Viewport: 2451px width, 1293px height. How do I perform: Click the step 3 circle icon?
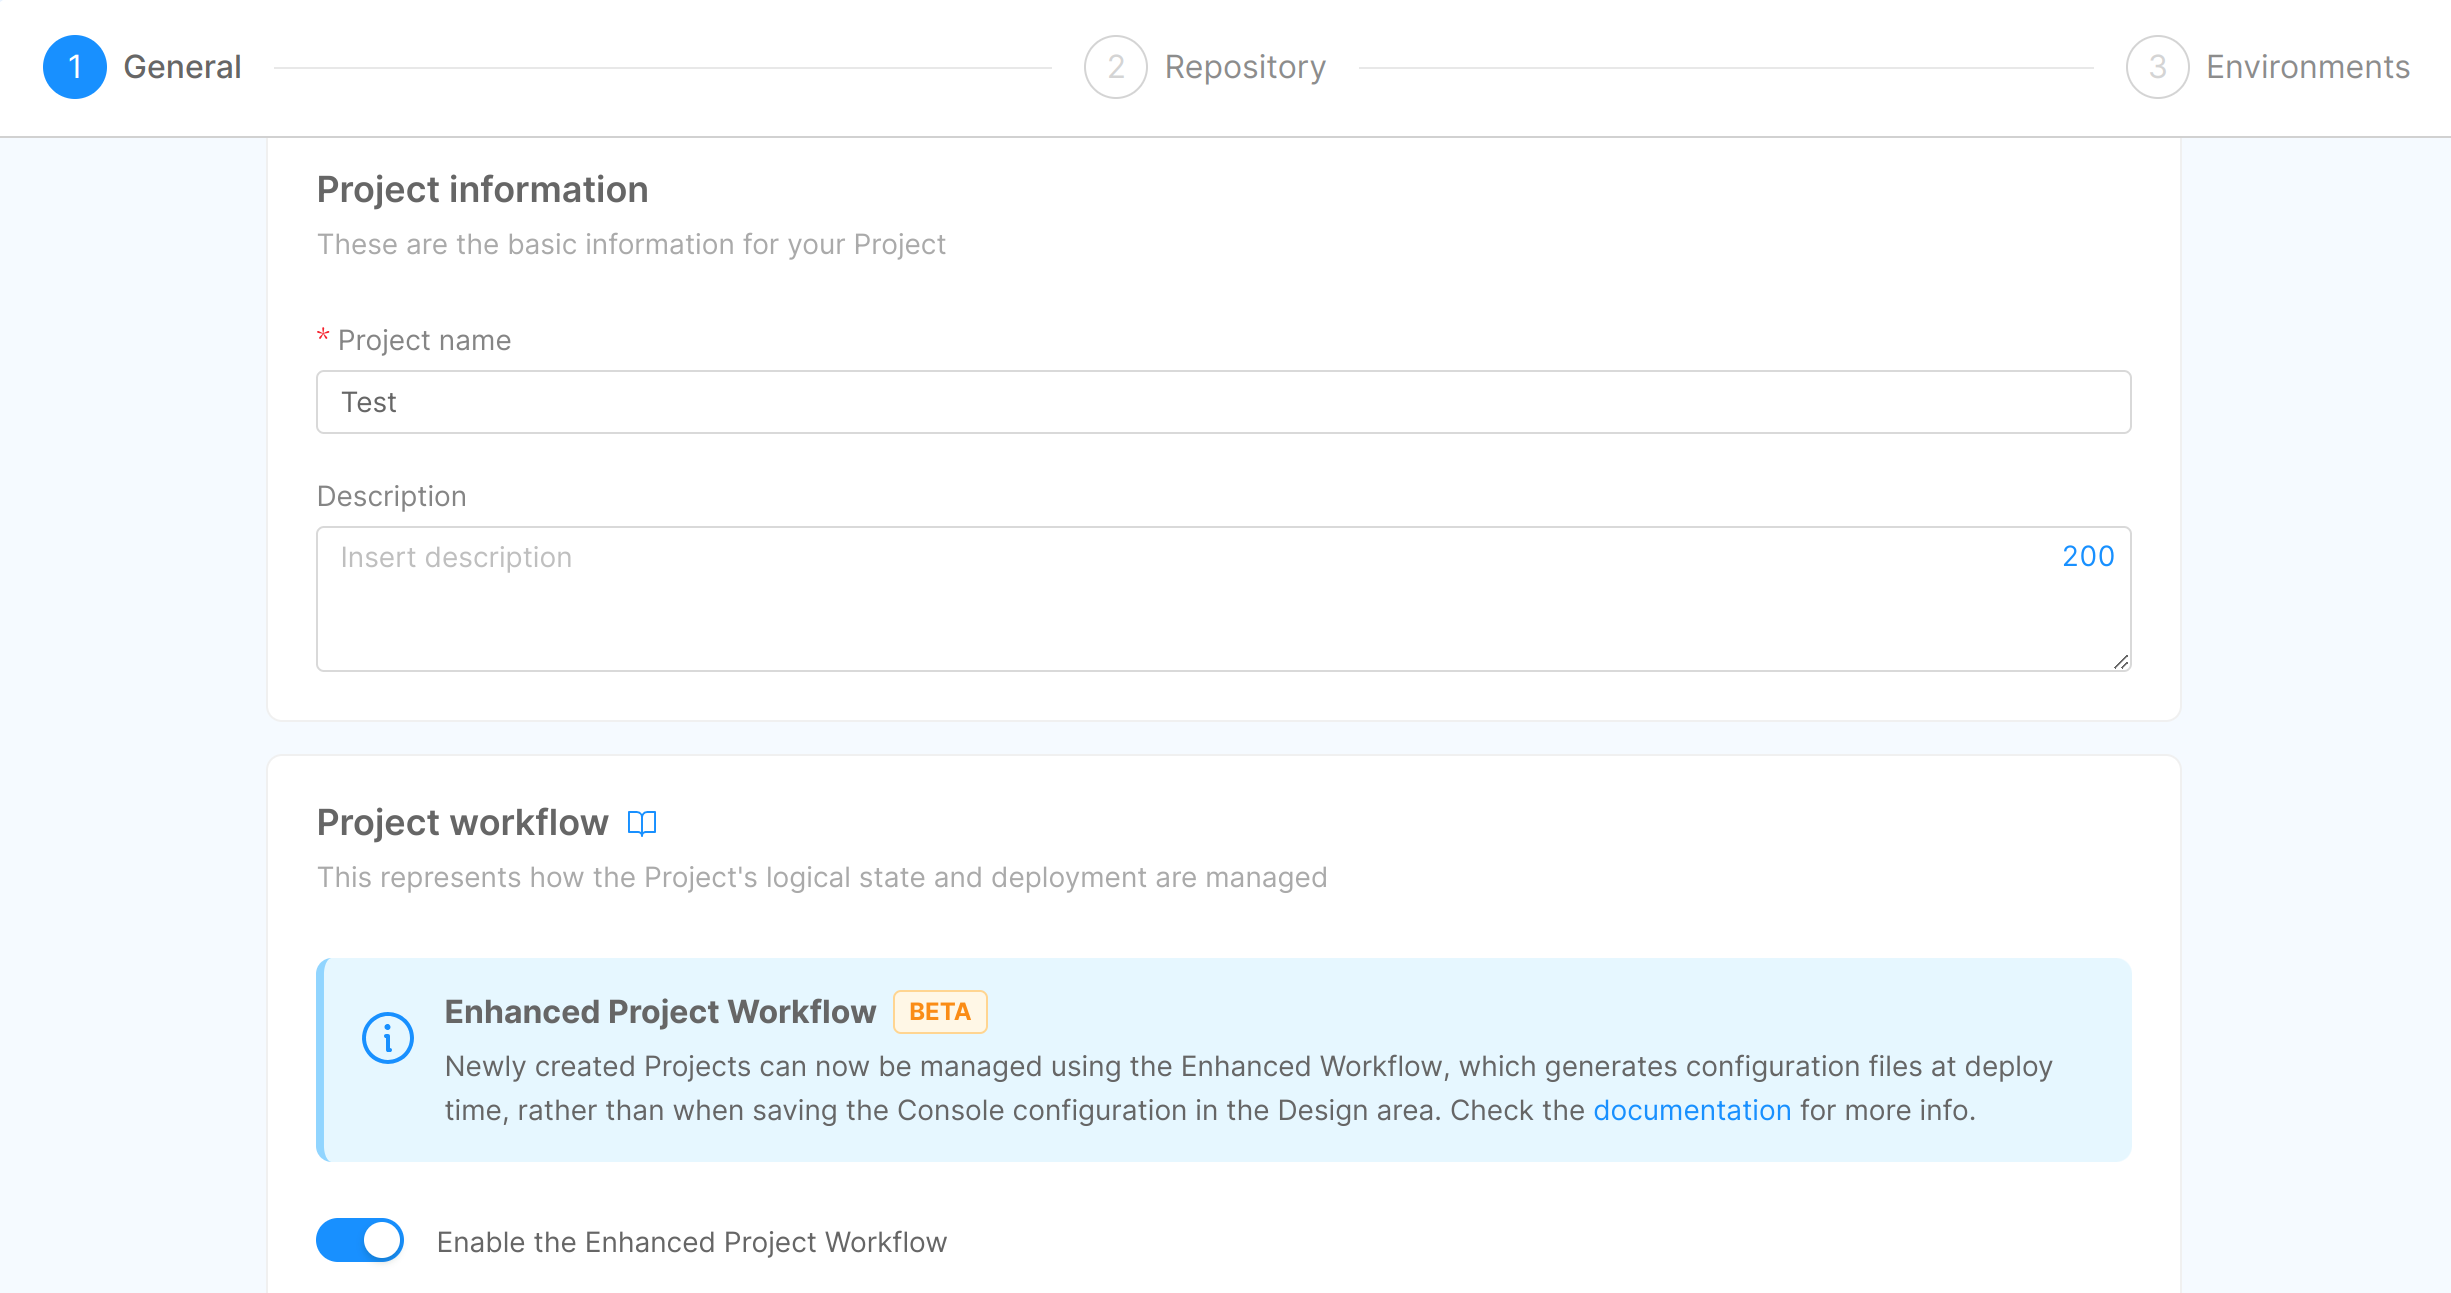2157,67
